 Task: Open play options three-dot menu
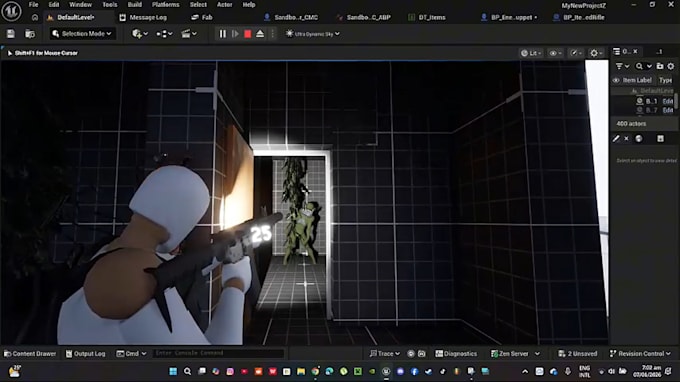coord(272,34)
